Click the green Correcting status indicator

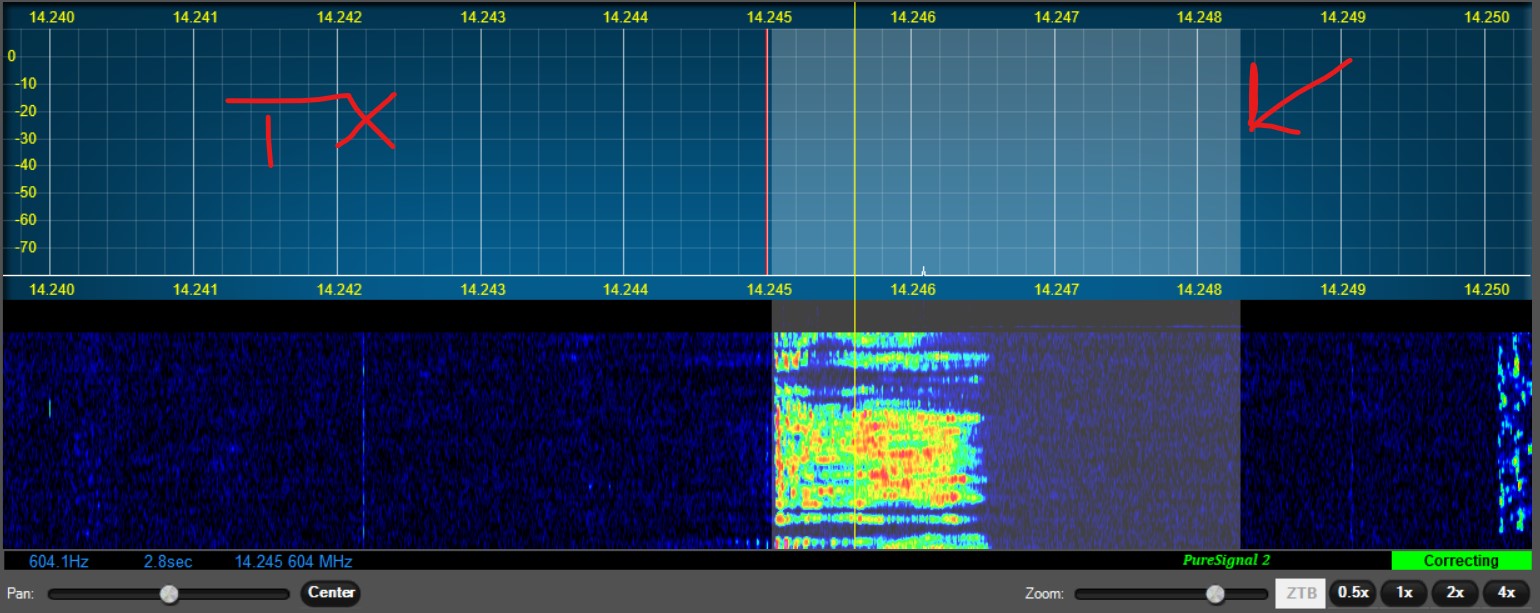click(x=1460, y=561)
